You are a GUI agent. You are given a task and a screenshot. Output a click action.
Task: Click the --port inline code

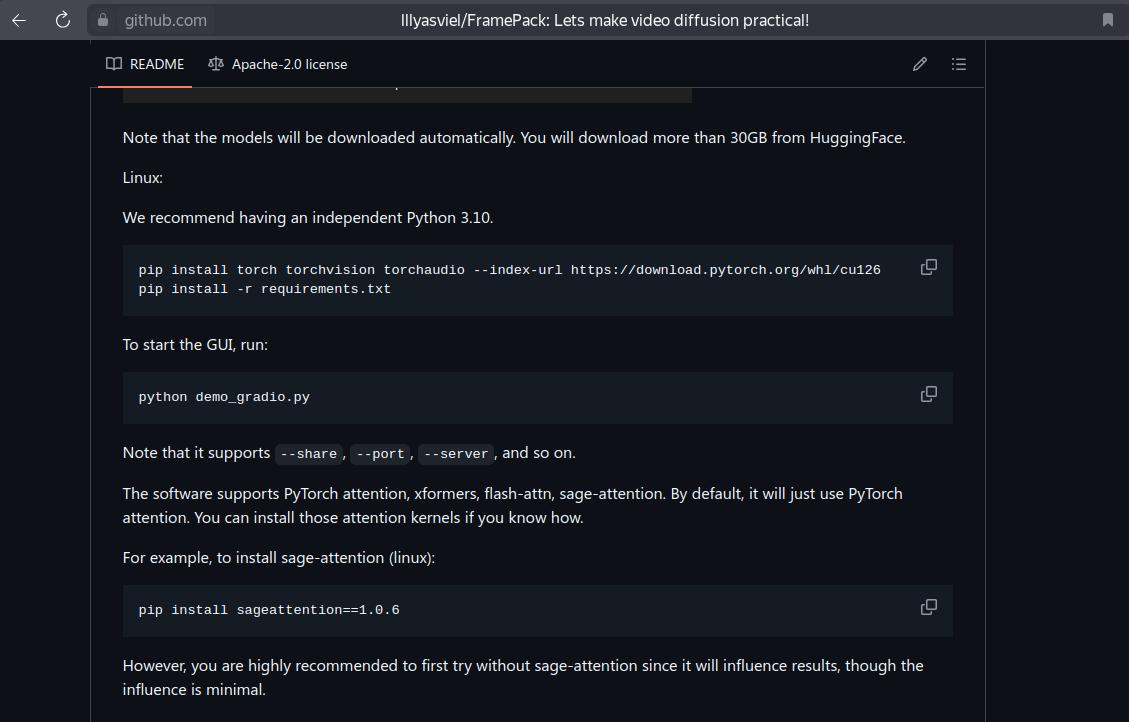[x=381, y=454]
